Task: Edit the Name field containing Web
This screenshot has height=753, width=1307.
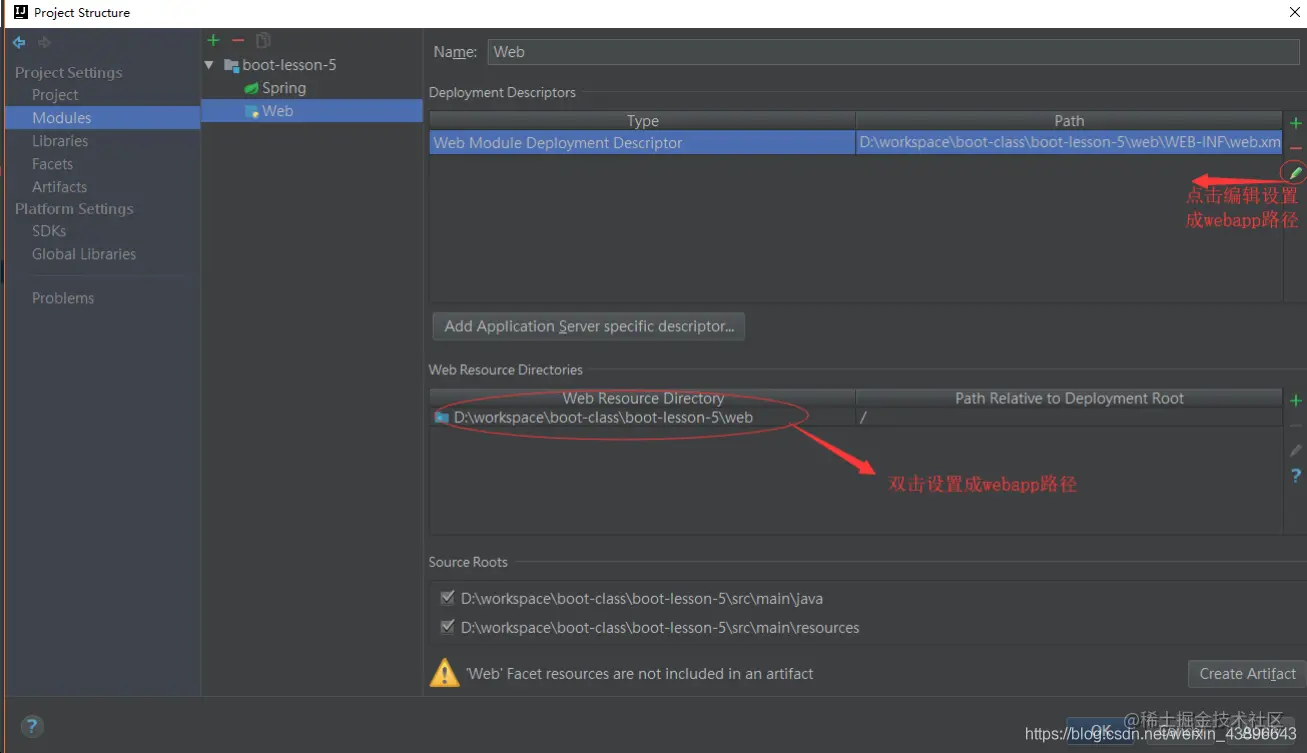Action: (893, 52)
